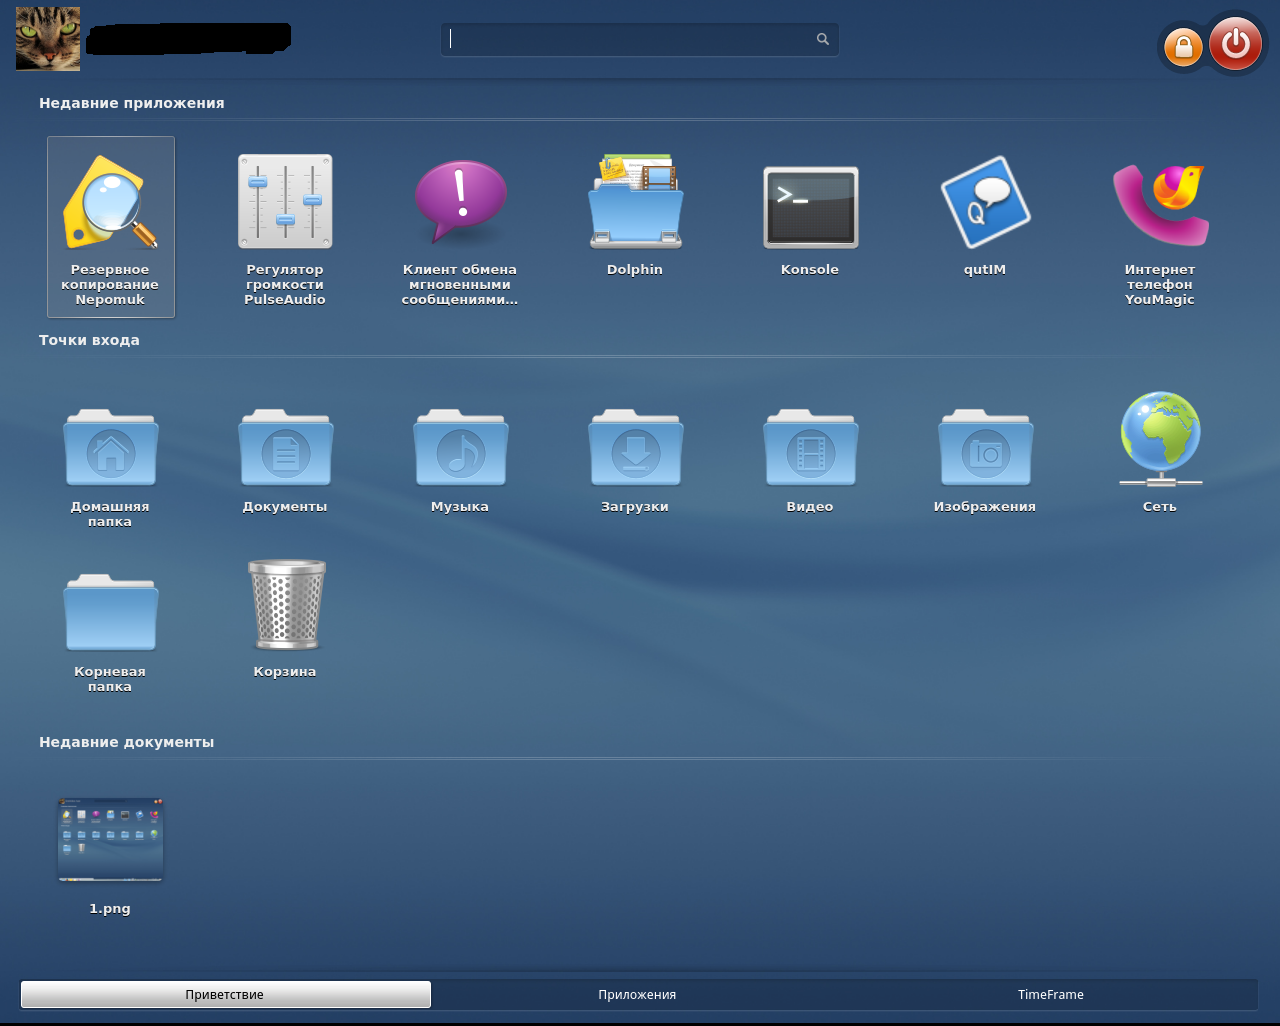Image resolution: width=1280 pixels, height=1026 pixels.
Task: Open Nepomuk backup application icon
Action: coord(111,203)
